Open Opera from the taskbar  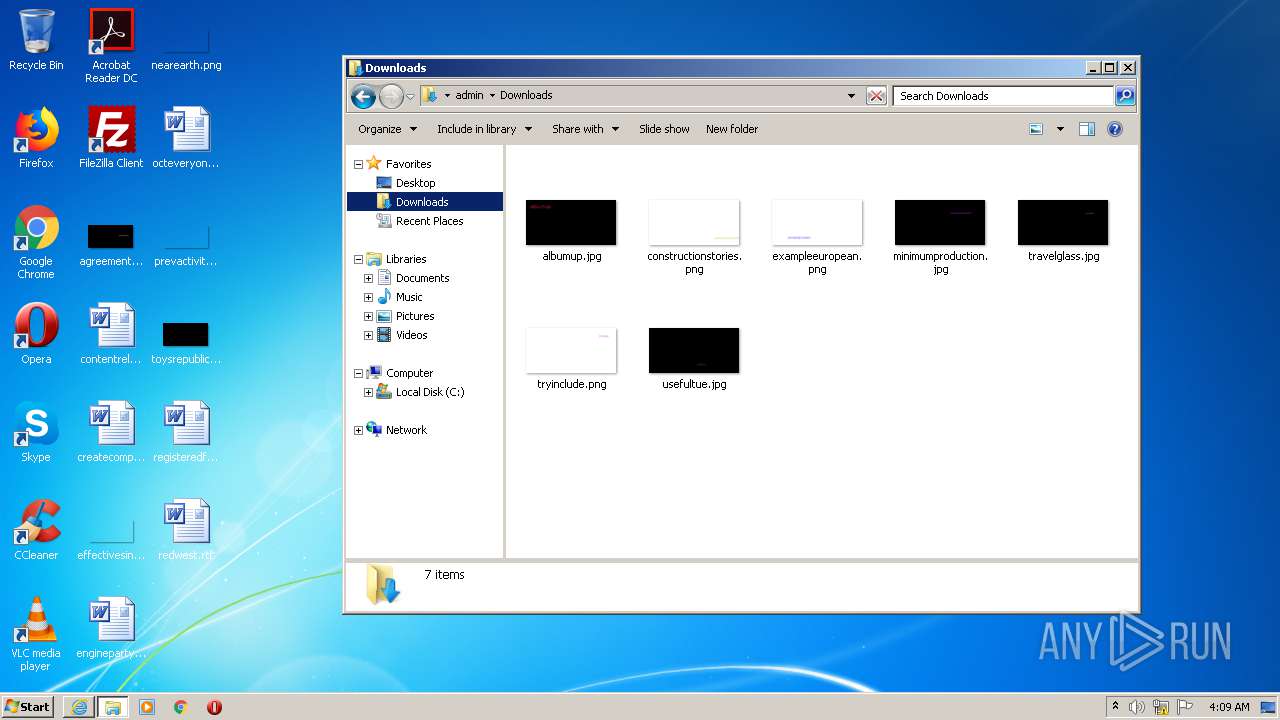tap(214, 707)
